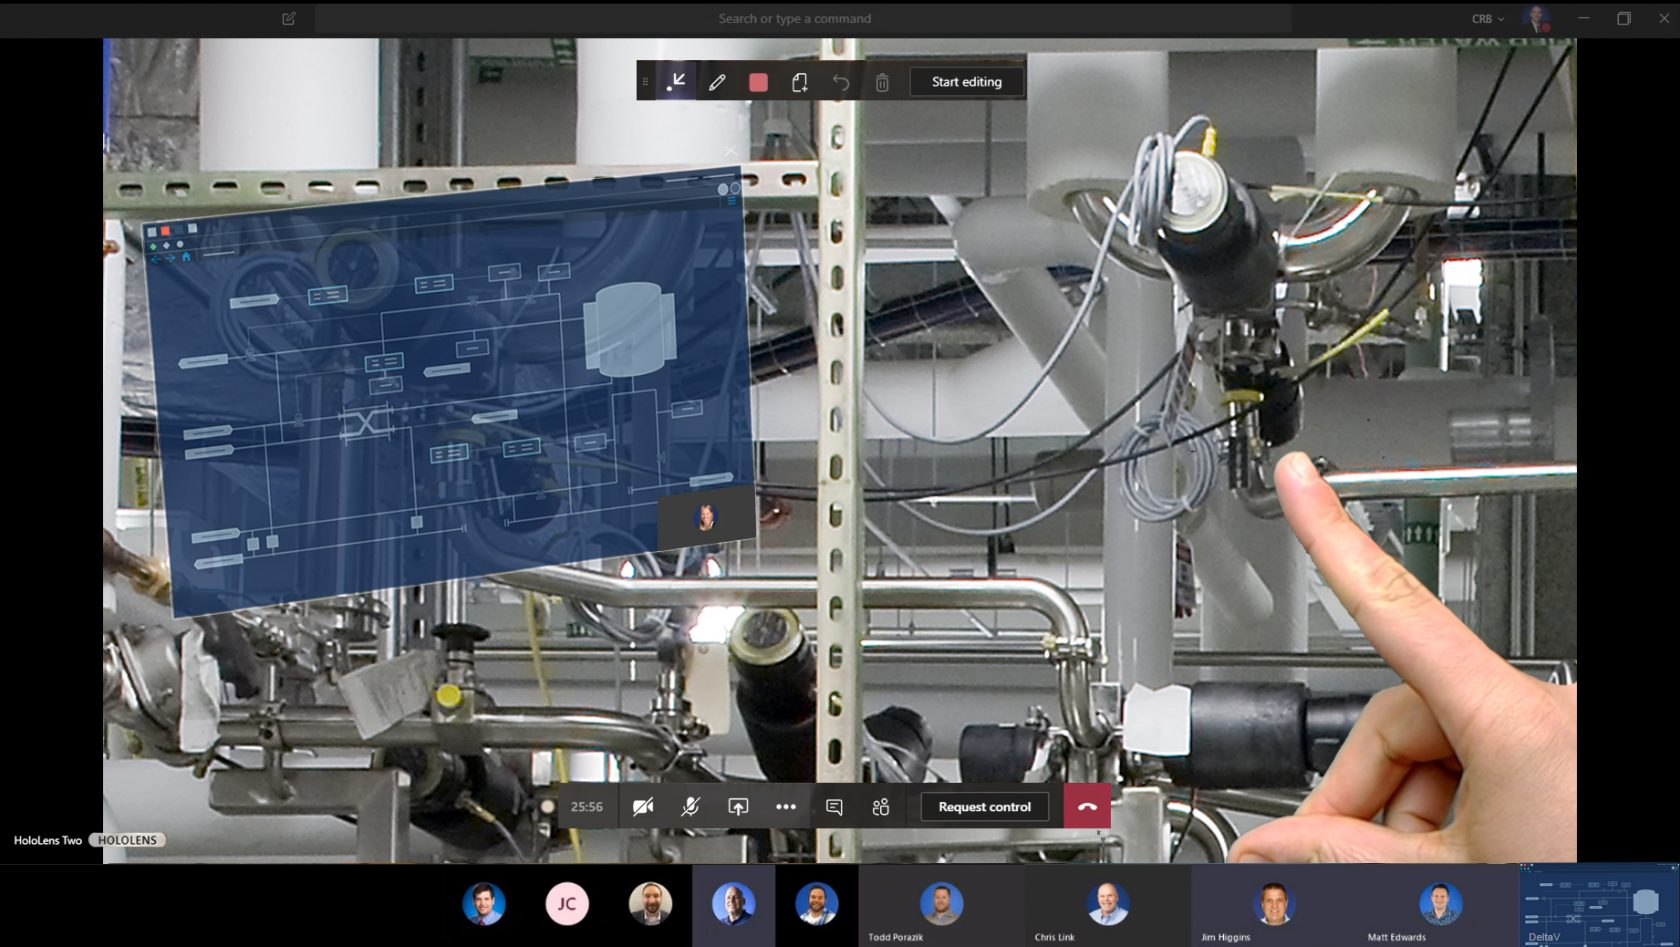Show the participants list
Screen dimensions: 1680x947
881,807
